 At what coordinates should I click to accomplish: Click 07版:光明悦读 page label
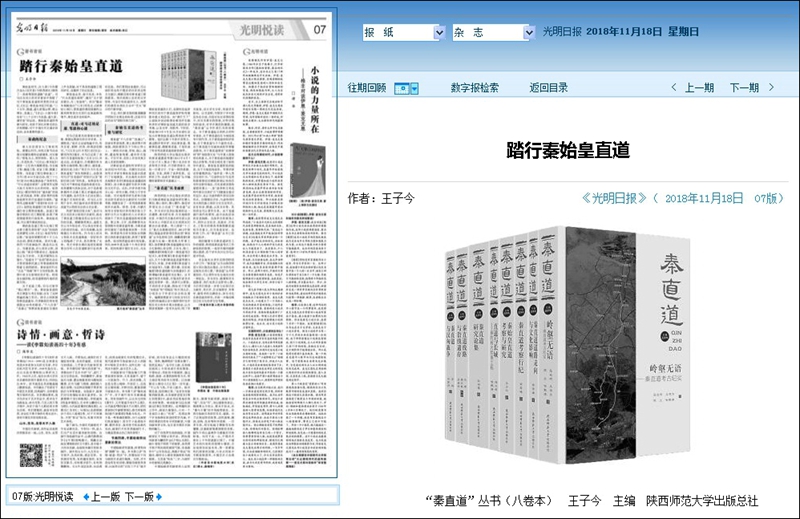pyautogui.click(x=43, y=497)
